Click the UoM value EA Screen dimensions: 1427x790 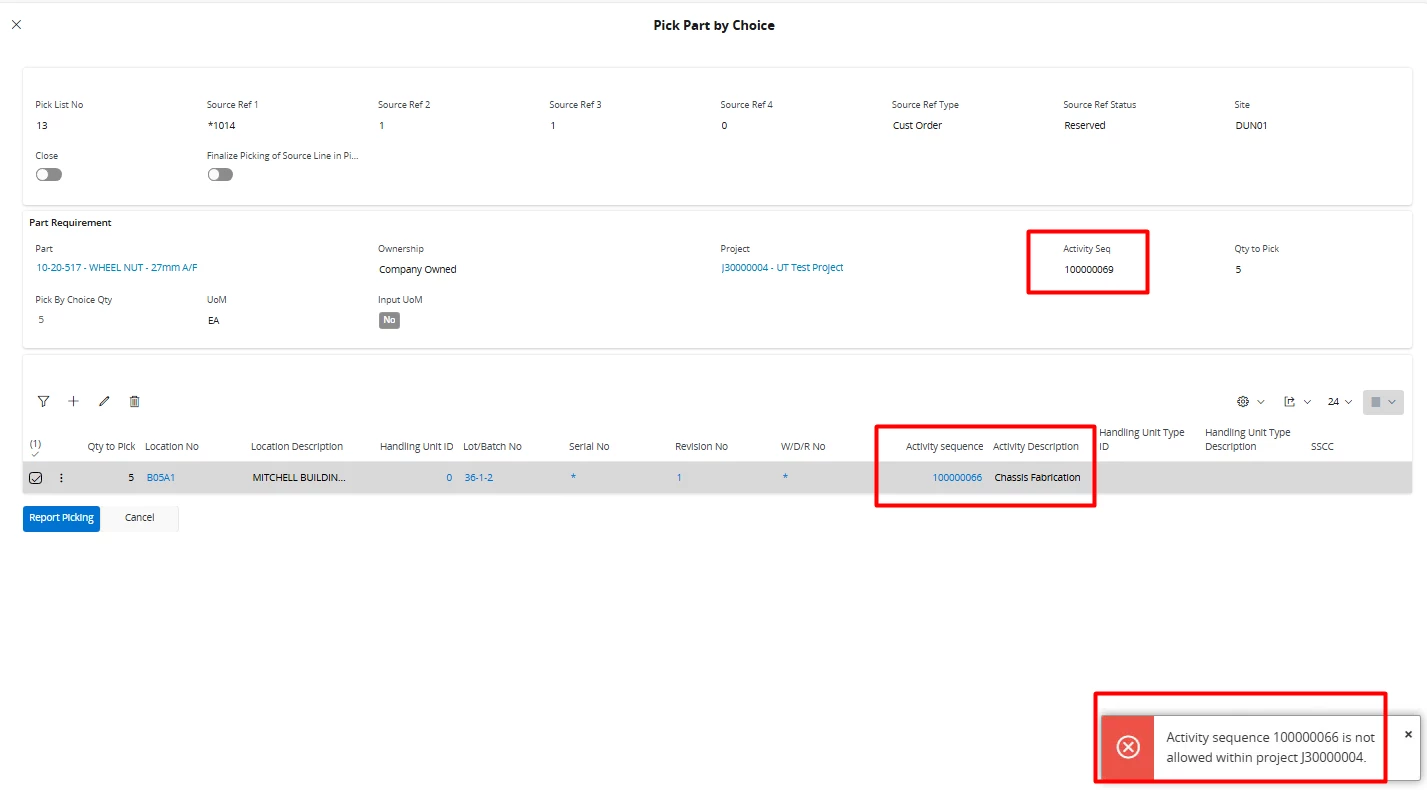pyautogui.click(x=213, y=321)
